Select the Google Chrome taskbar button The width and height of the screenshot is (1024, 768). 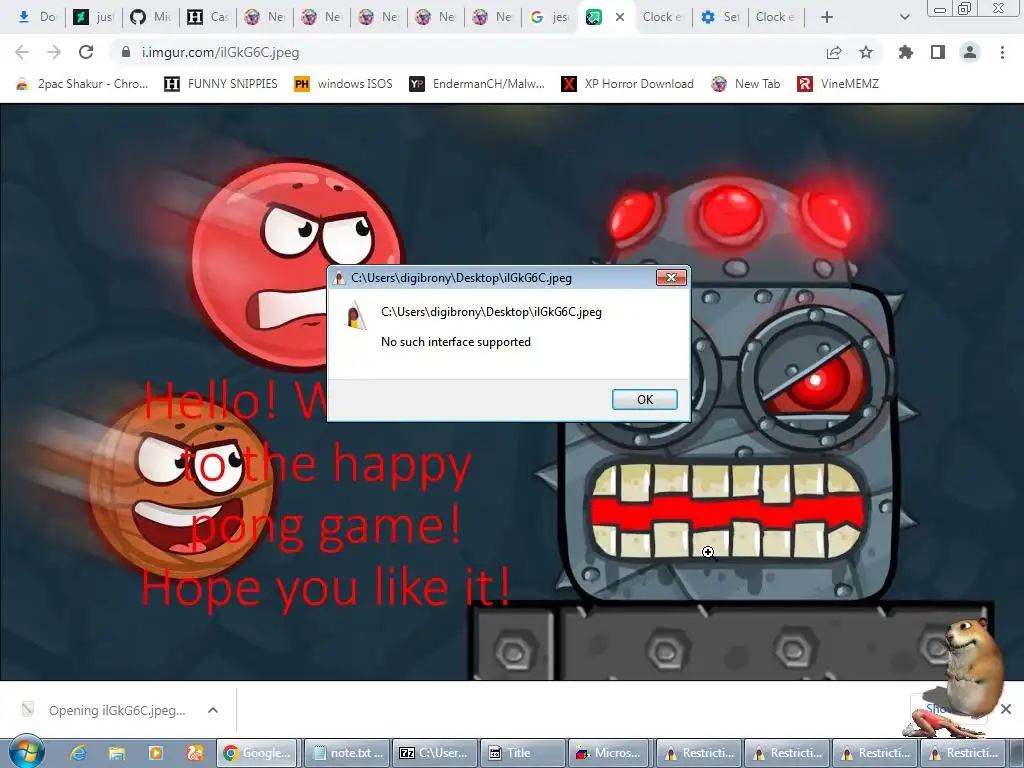coord(257,753)
